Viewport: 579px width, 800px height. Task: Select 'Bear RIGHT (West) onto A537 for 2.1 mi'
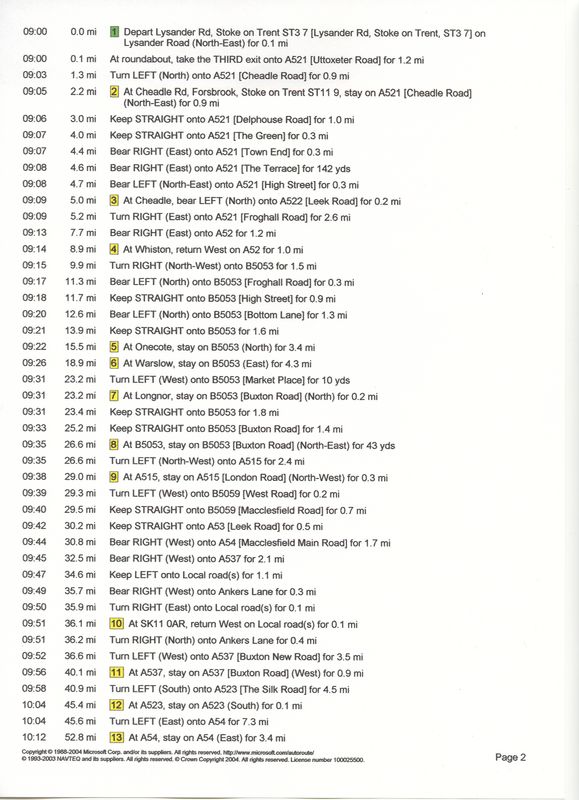click(197, 559)
